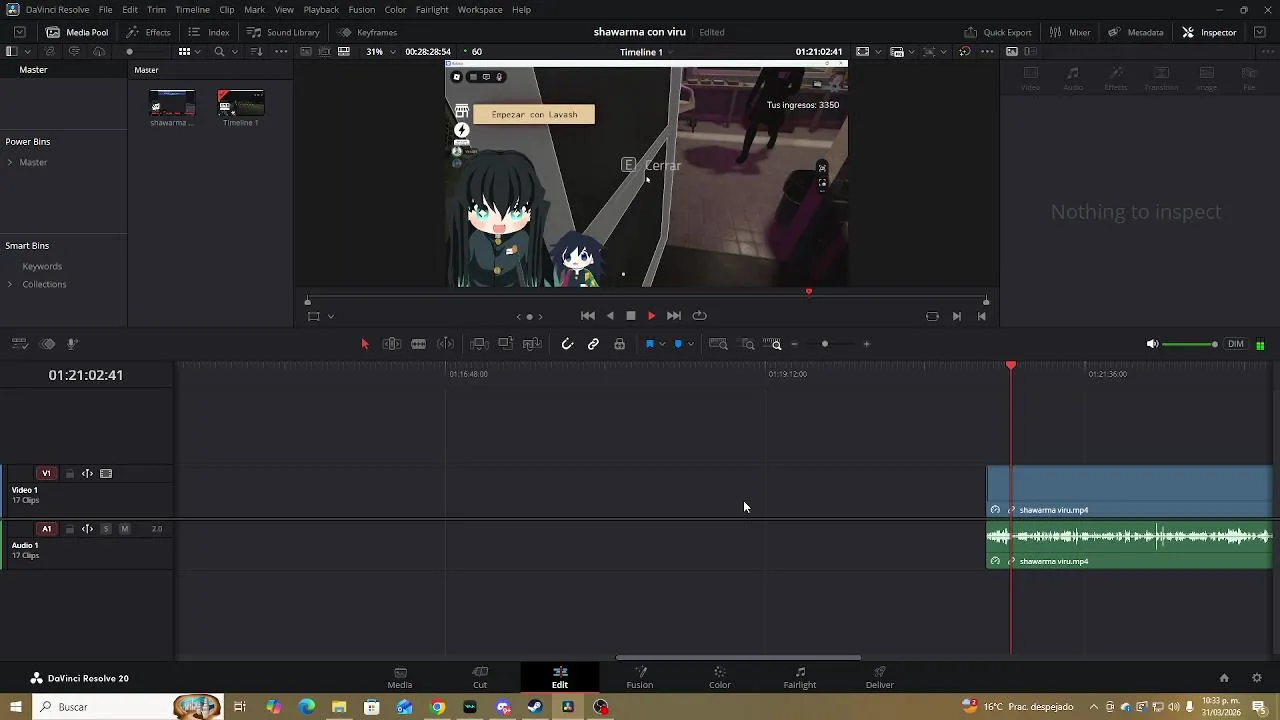Click the blue Flag clip icon
The height and width of the screenshot is (720, 1280).
pos(649,344)
